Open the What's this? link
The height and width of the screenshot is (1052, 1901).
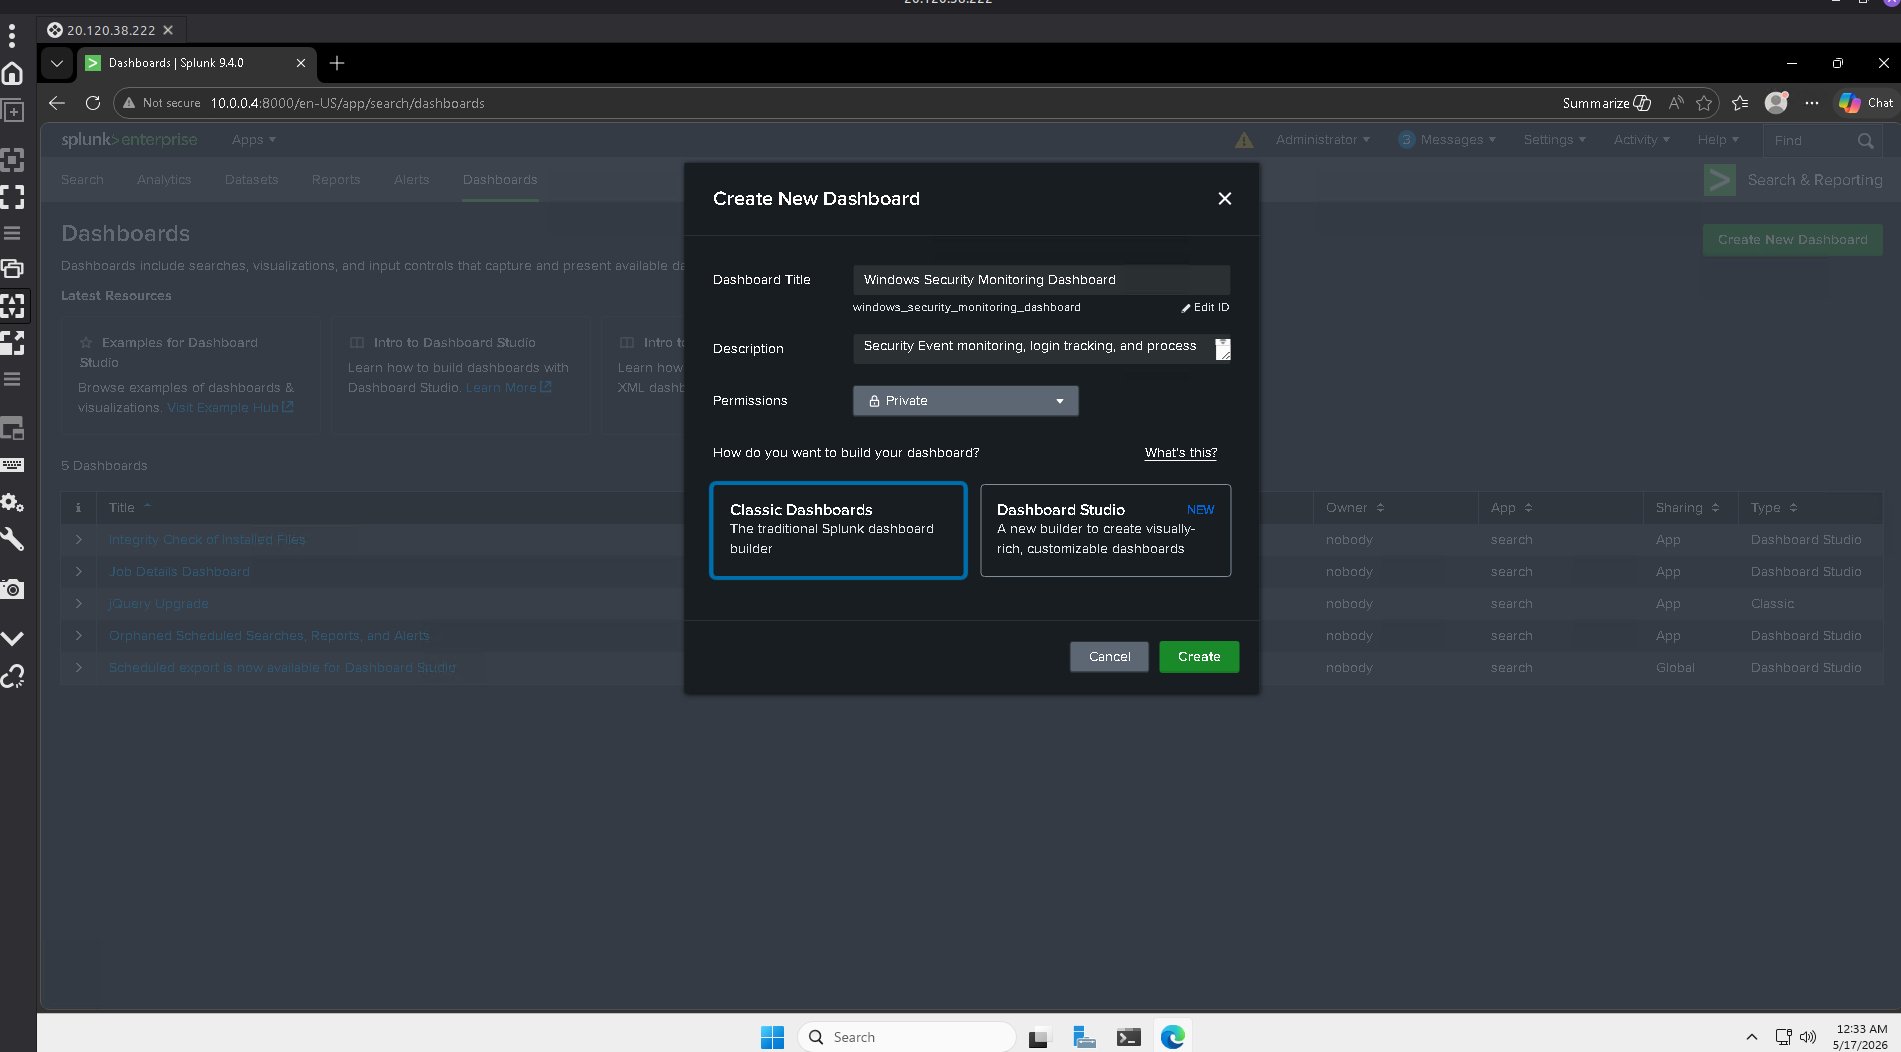[1181, 453]
